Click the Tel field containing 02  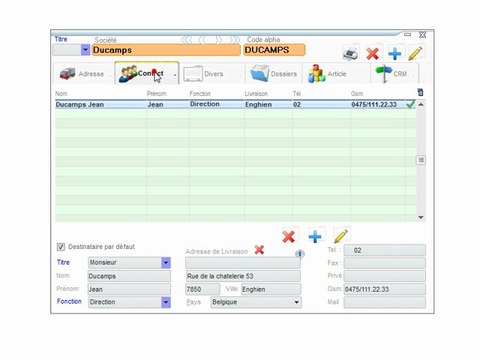pyautogui.click(x=385, y=250)
